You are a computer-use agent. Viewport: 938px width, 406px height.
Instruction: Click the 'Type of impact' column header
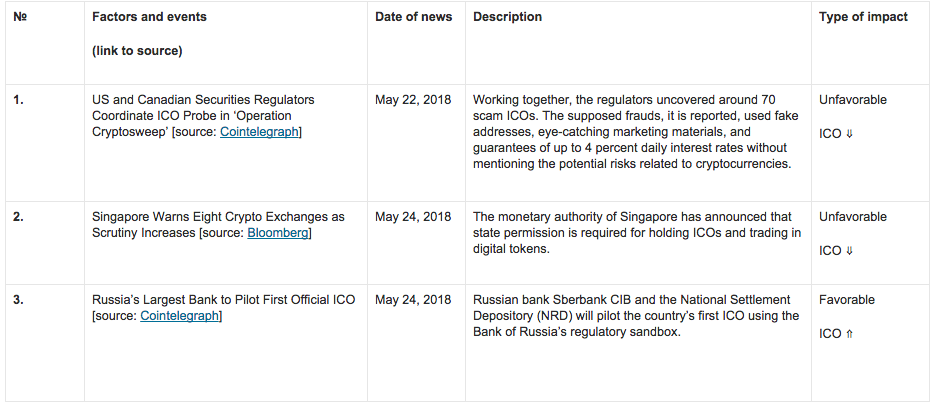pyautogui.click(x=863, y=17)
